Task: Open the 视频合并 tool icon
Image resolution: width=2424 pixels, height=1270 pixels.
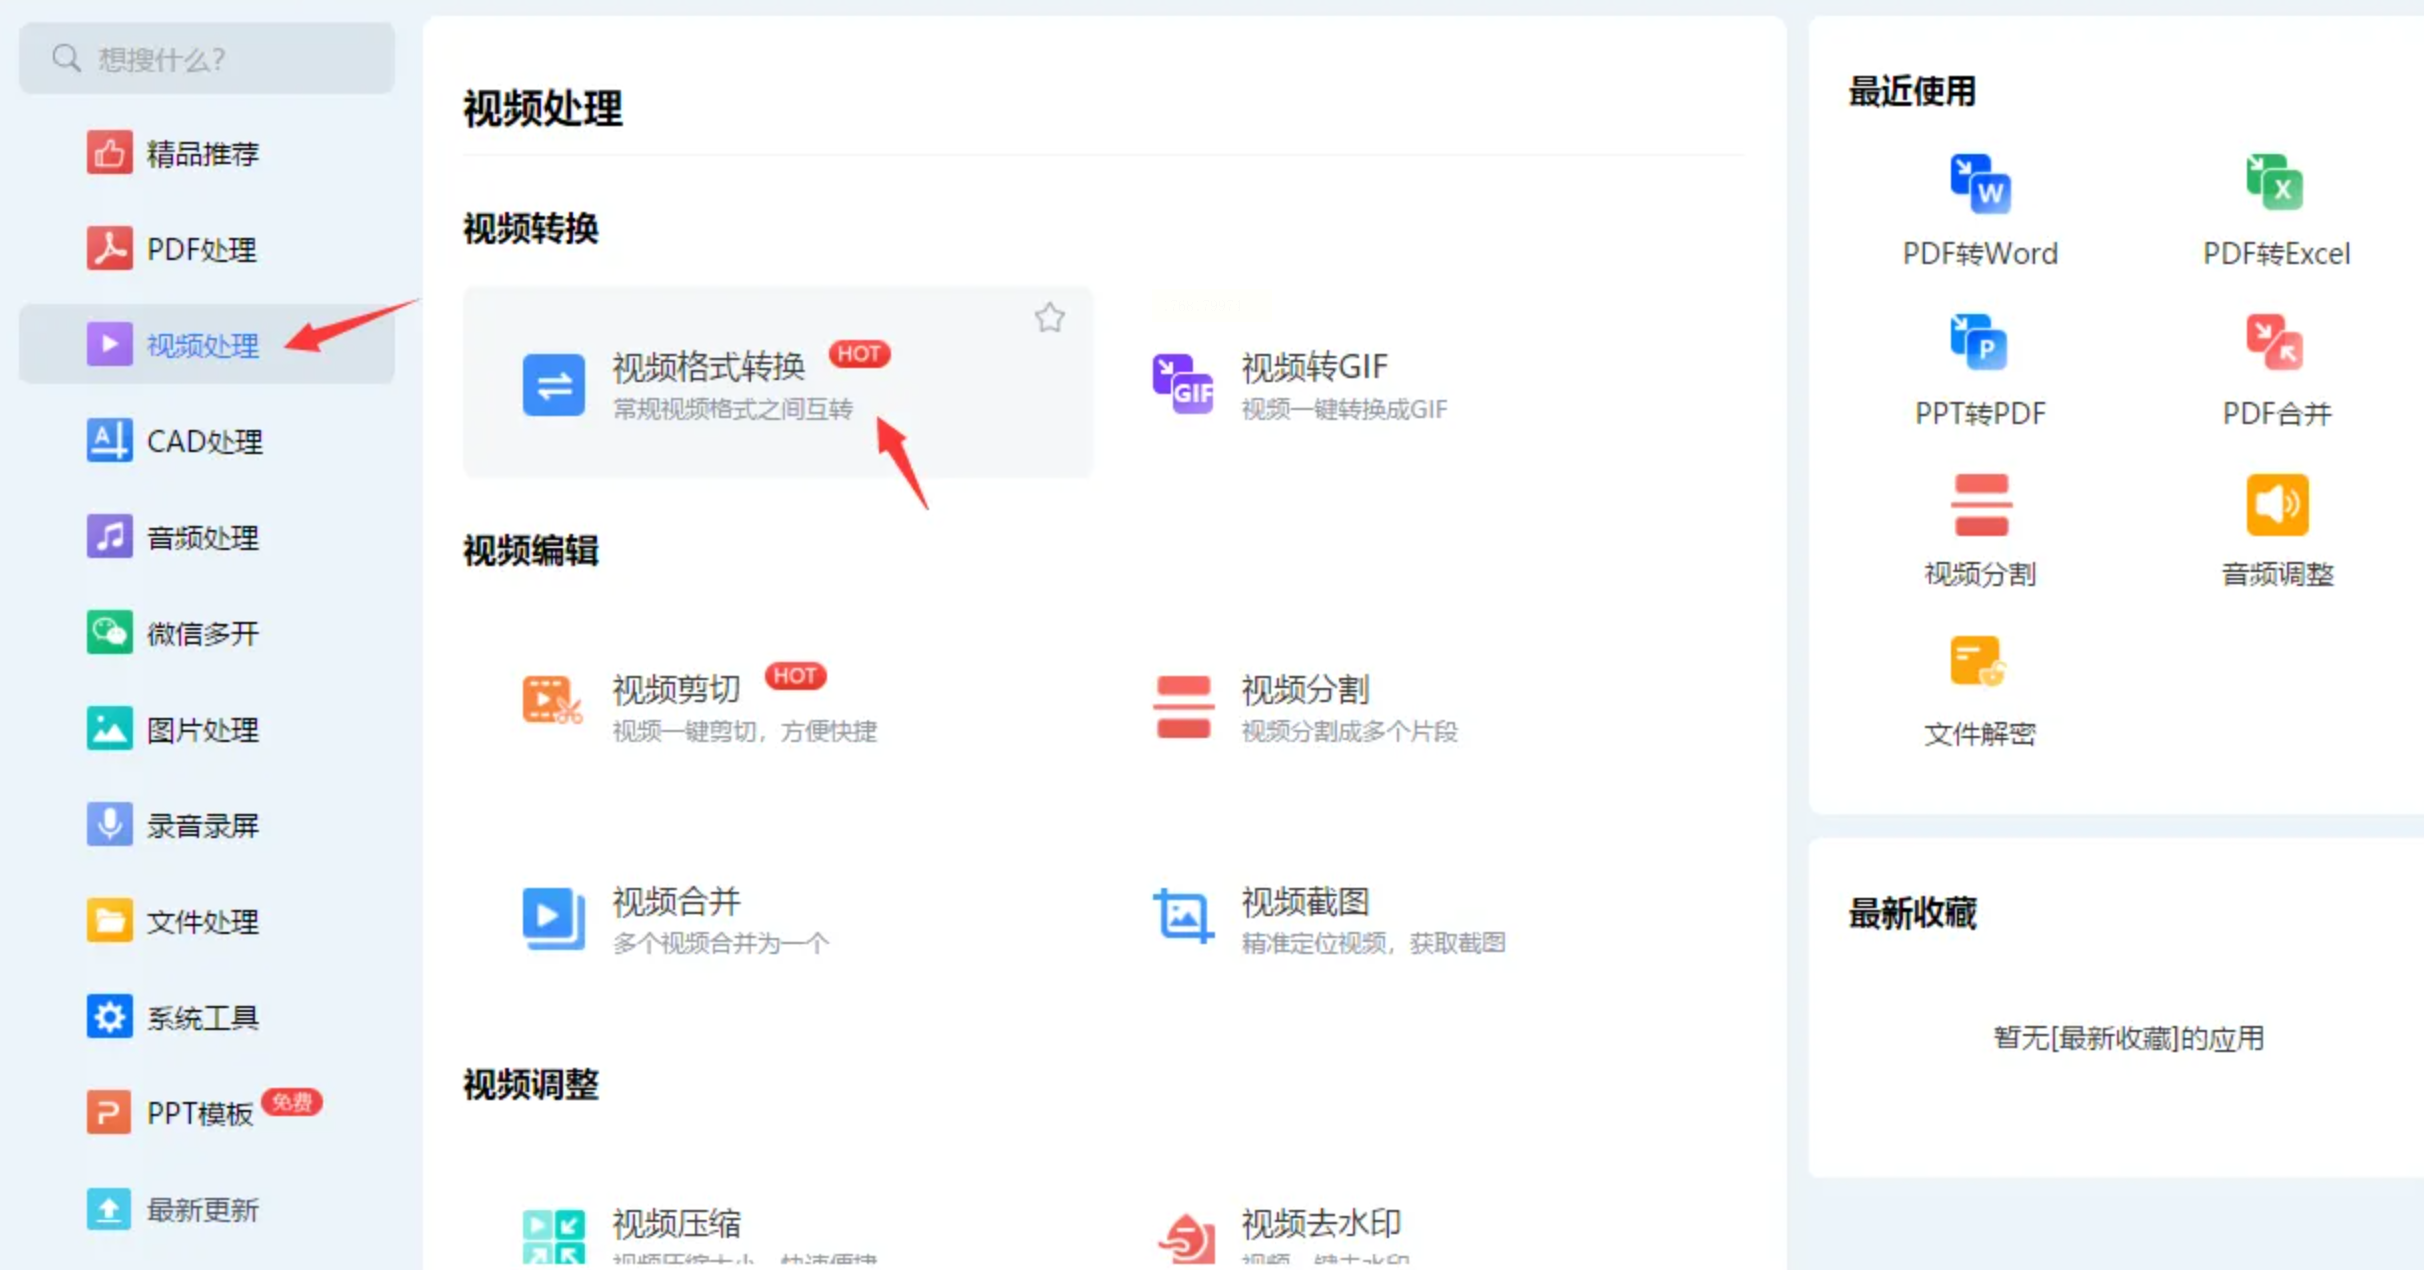Action: pyautogui.click(x=553, y=917)
